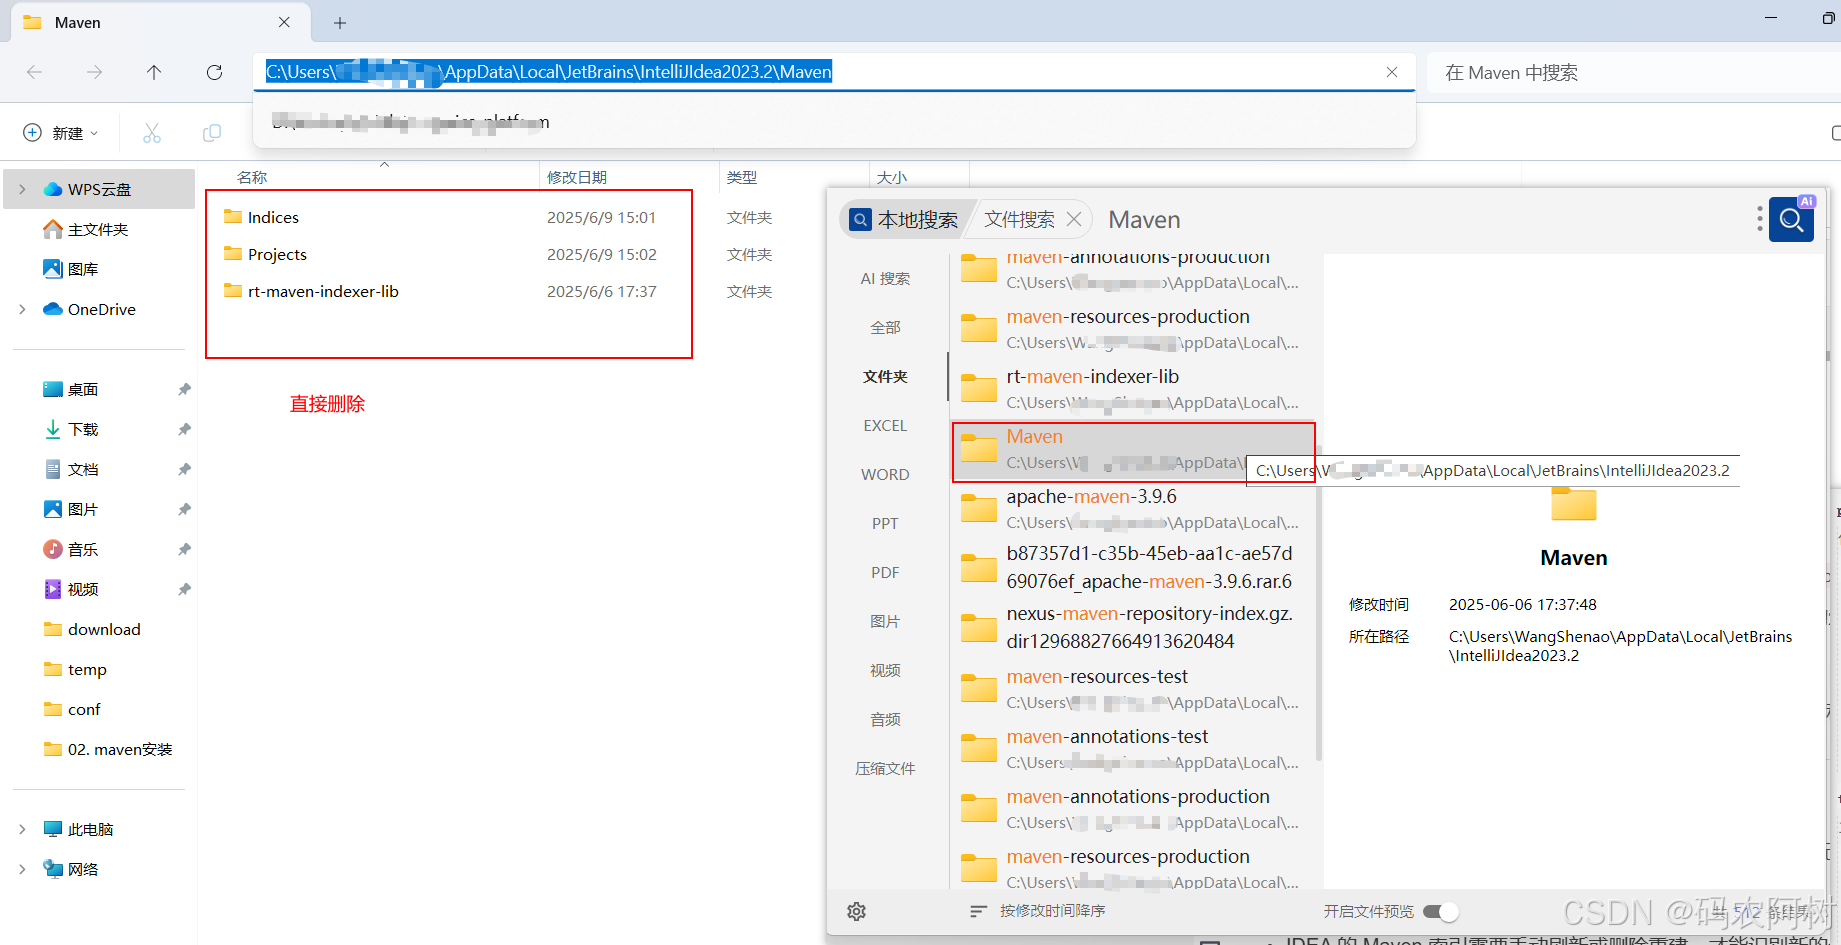Go back in File Explorer

[x=34, y=72]
